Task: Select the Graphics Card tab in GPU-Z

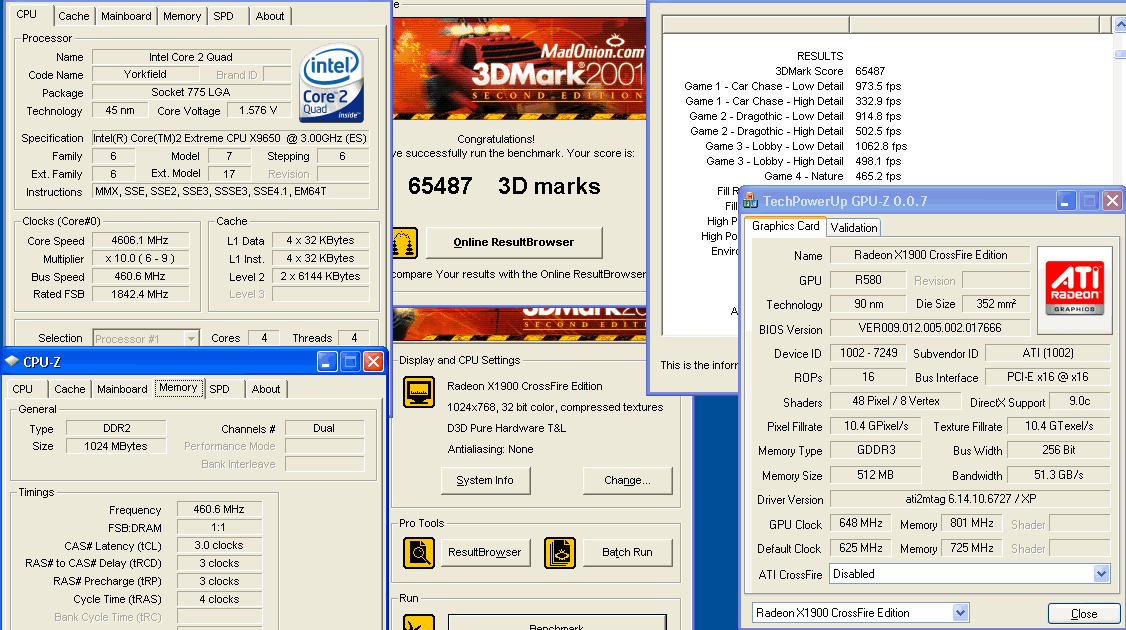Action: 786,226
